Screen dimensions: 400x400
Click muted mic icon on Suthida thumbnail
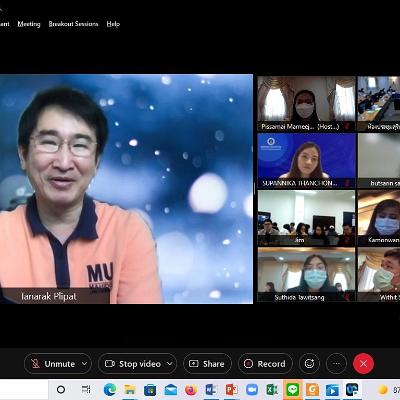tap(347, 297)
